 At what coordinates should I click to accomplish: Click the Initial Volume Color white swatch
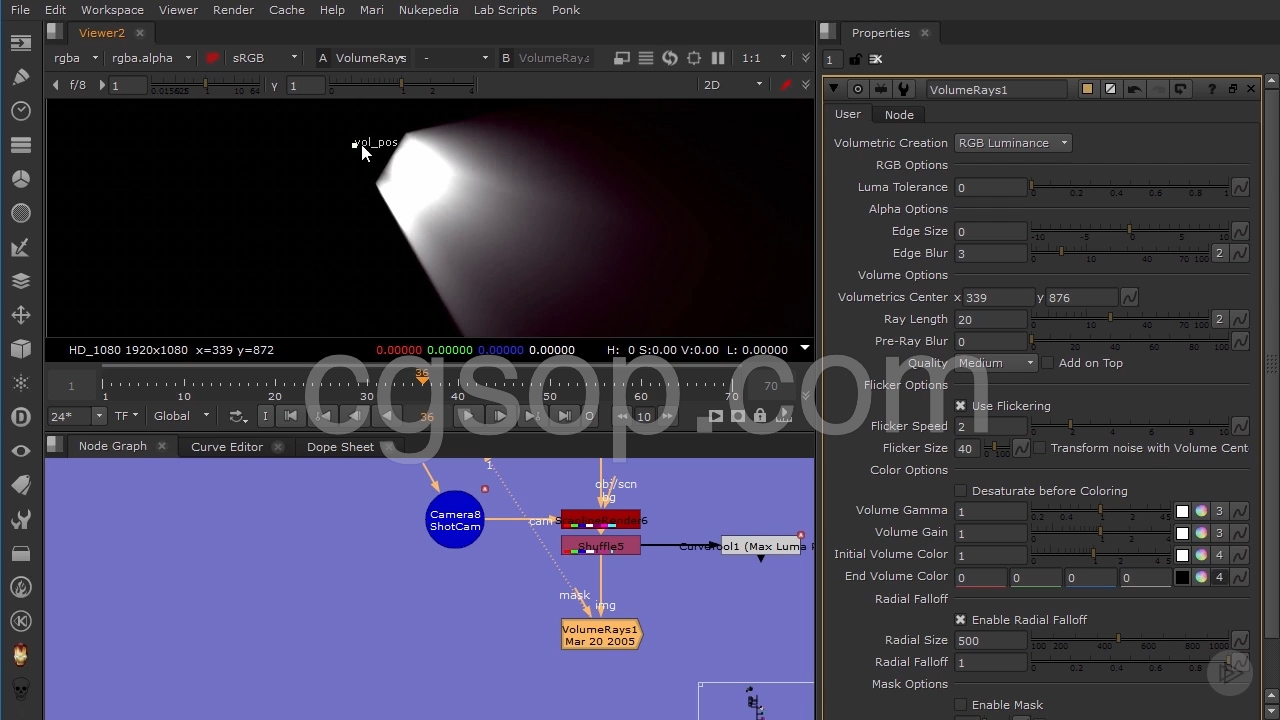click(1182, 555)
